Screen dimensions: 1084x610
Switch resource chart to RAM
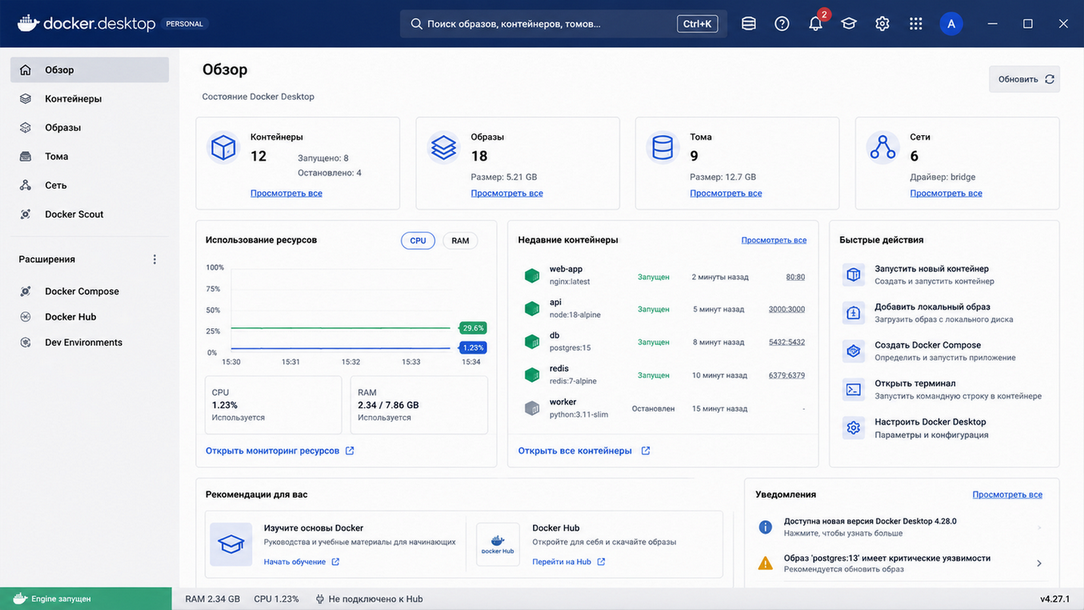(x=460, y=241)
